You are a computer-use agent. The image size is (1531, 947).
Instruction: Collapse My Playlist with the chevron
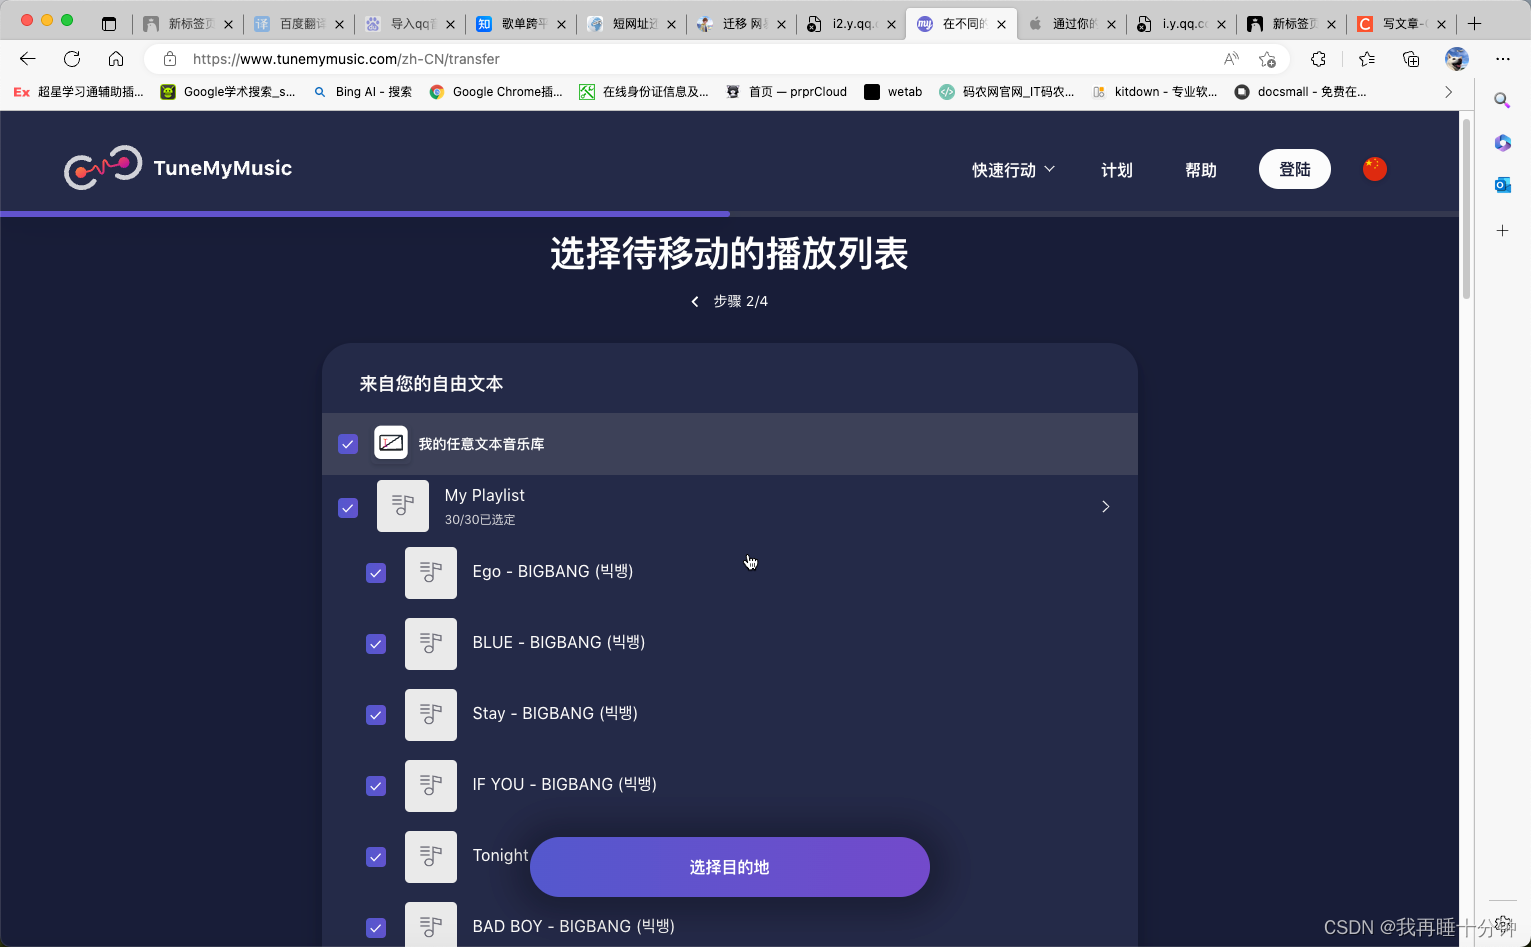click(x=1105, y=507)
